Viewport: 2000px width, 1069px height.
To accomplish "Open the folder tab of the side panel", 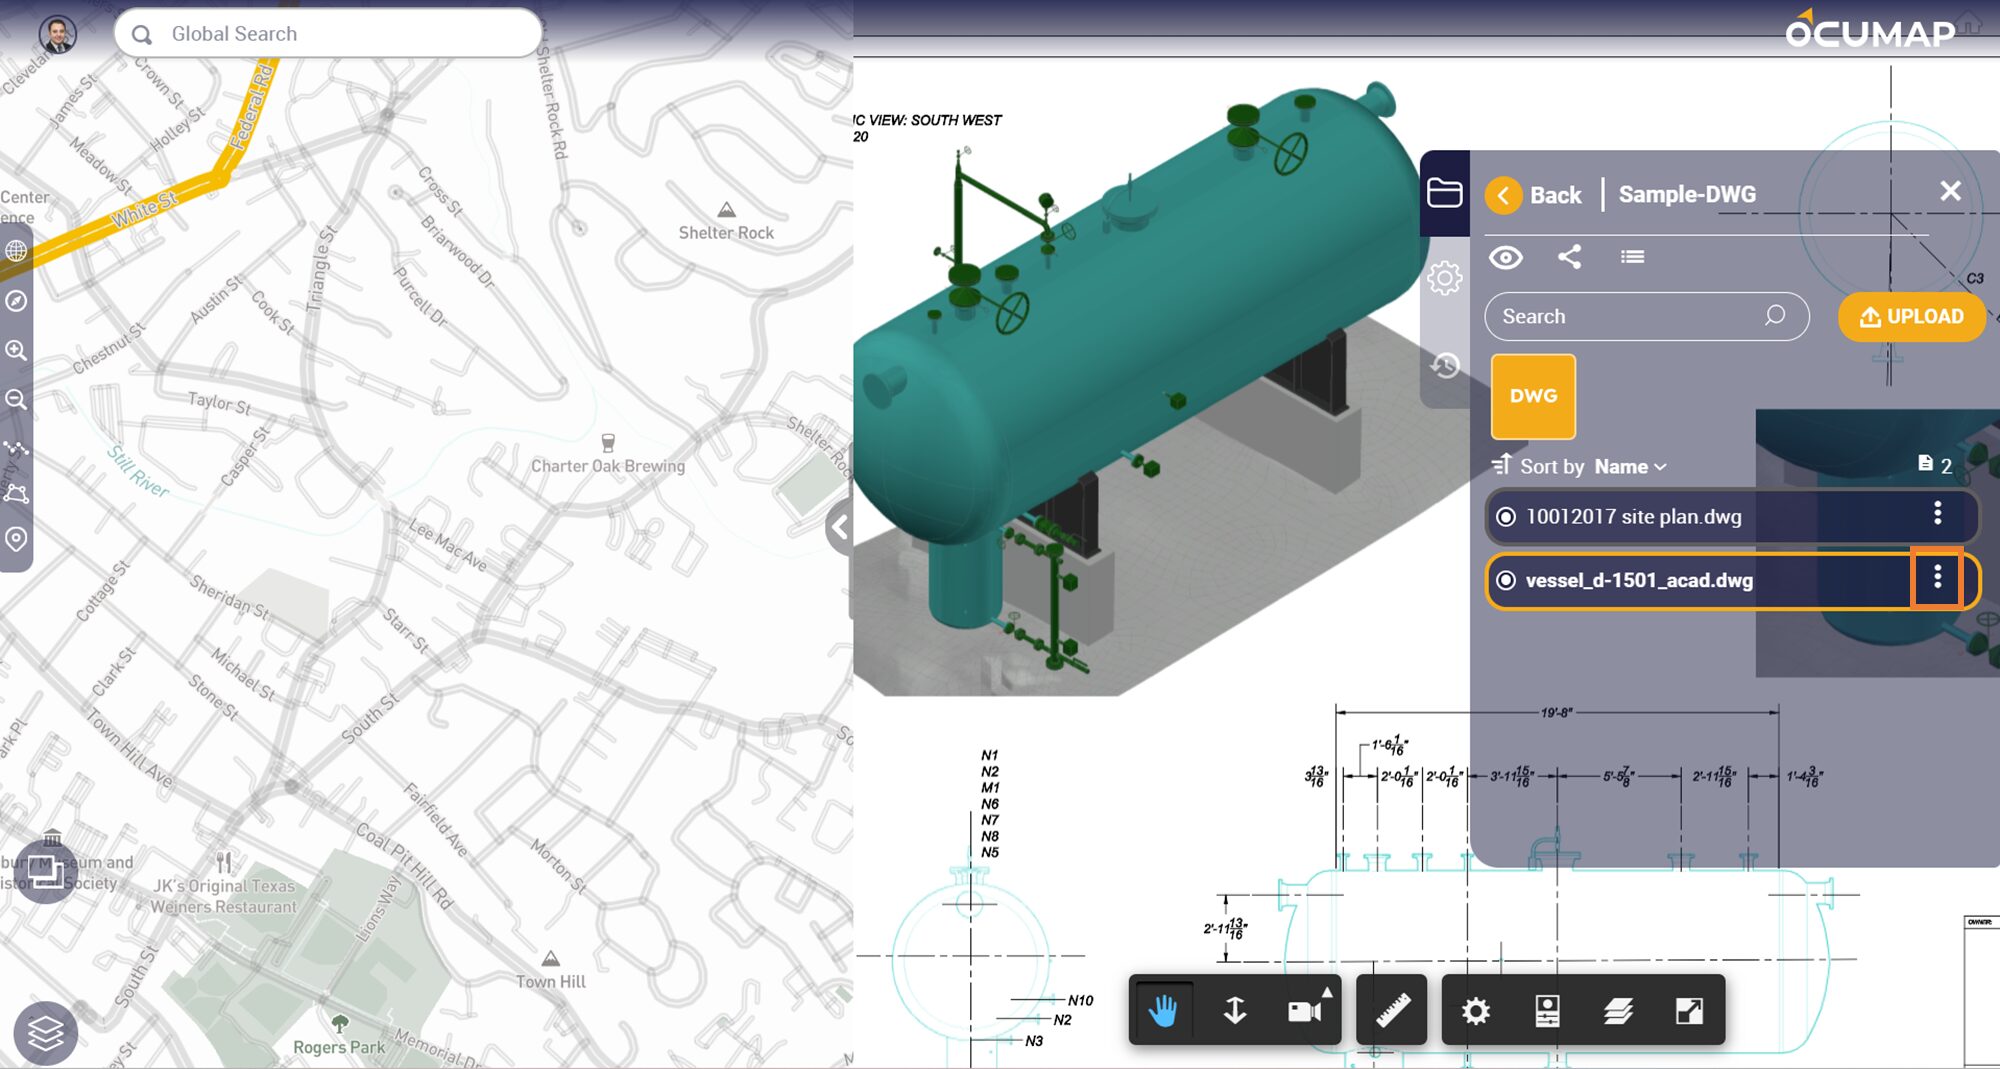I will click(1444, 192).
